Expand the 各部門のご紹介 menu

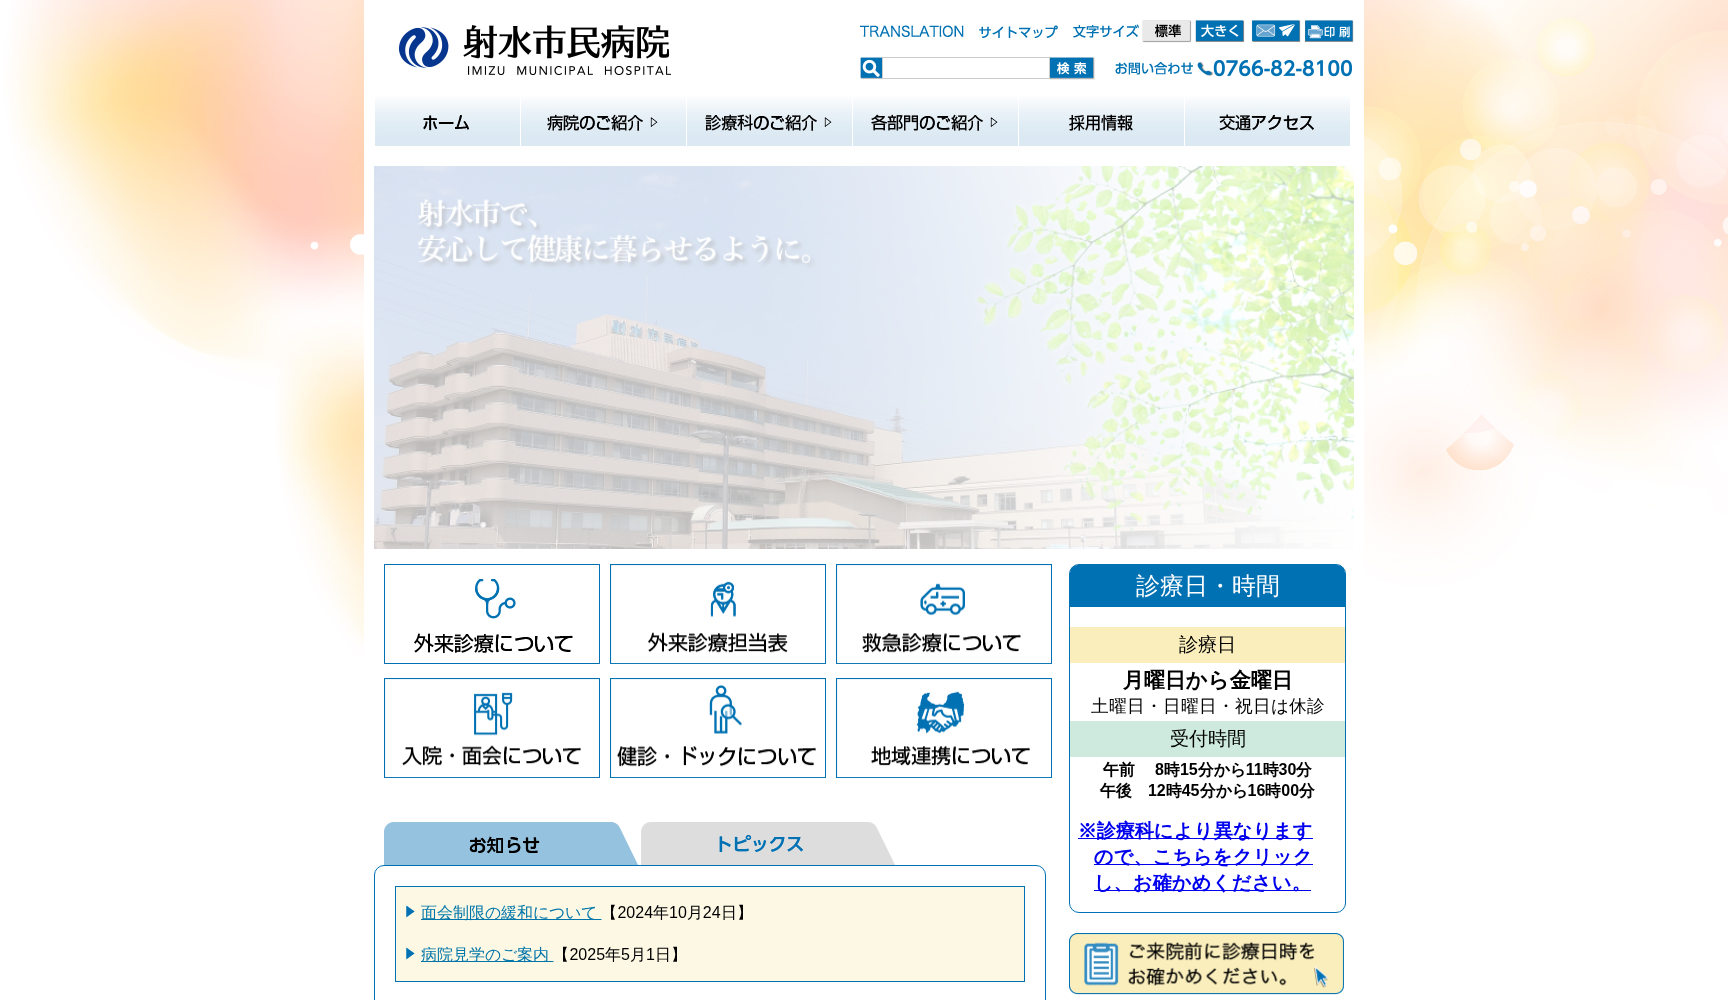point(933,122)
